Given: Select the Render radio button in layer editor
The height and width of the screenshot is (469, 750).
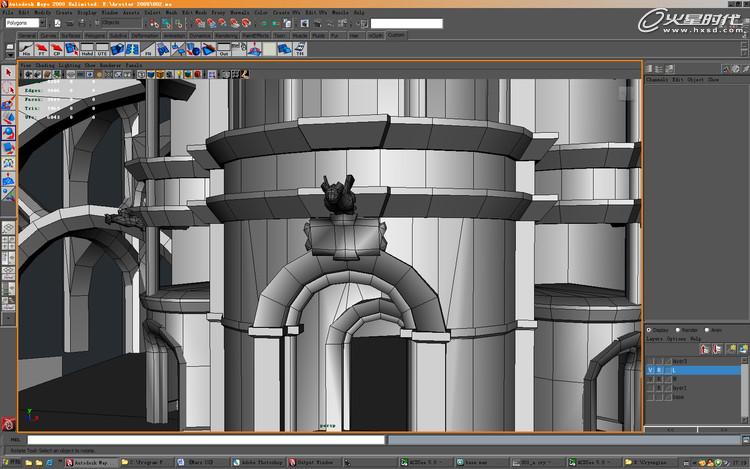Looking at the screenshot, I should pos(680,330).
